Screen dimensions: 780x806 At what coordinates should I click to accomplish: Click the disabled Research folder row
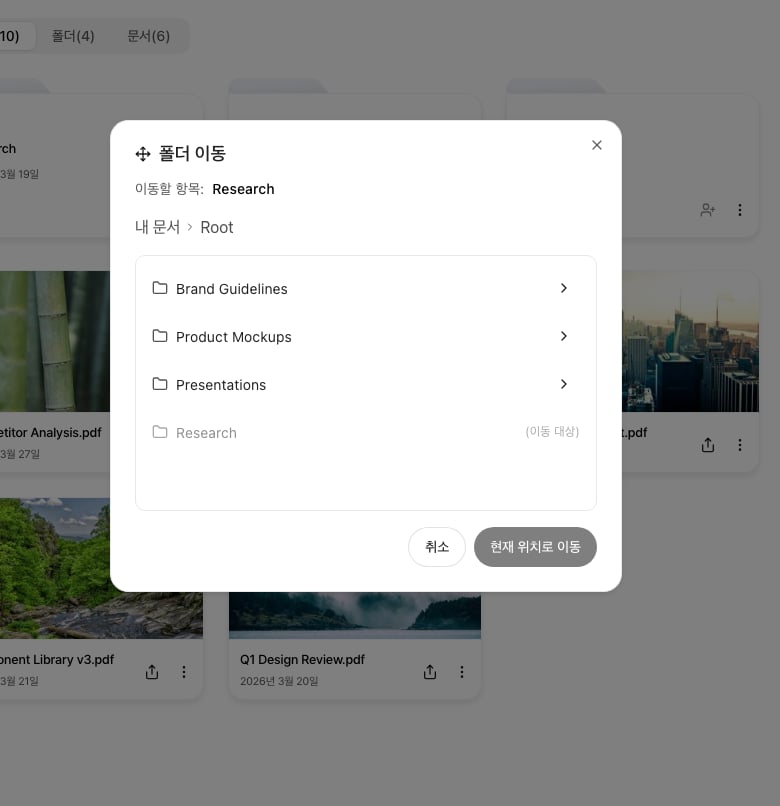click(x=366, y=432)
